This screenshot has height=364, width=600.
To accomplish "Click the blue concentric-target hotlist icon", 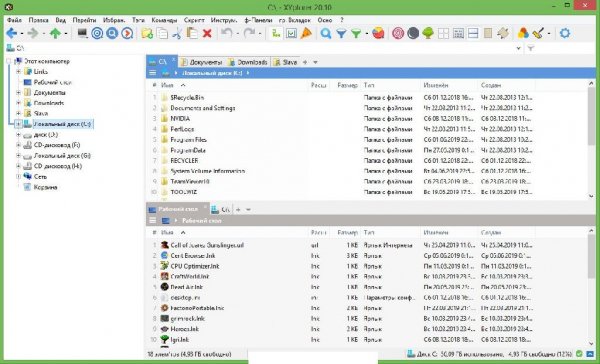I will pyautogui.click(x=97, y=34).
